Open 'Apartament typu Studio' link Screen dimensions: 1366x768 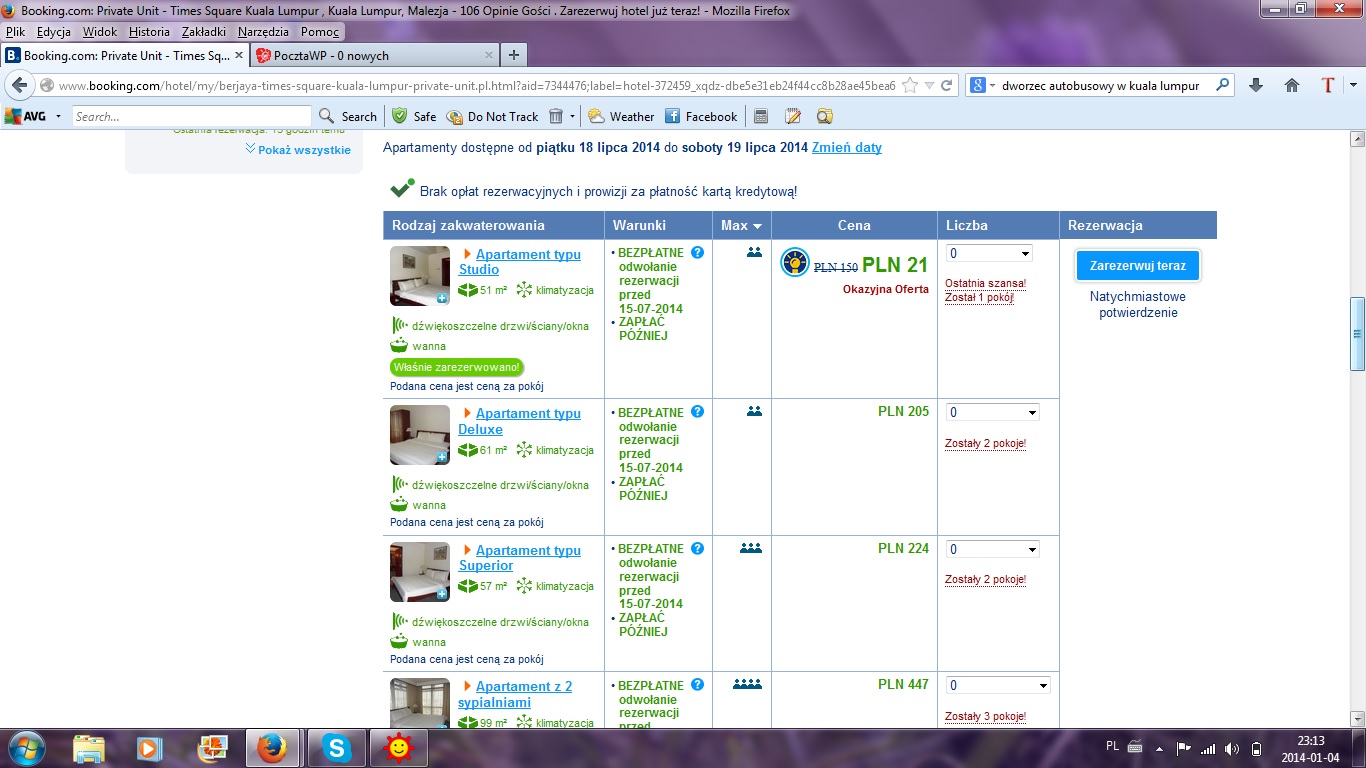[x=519, y=262]
